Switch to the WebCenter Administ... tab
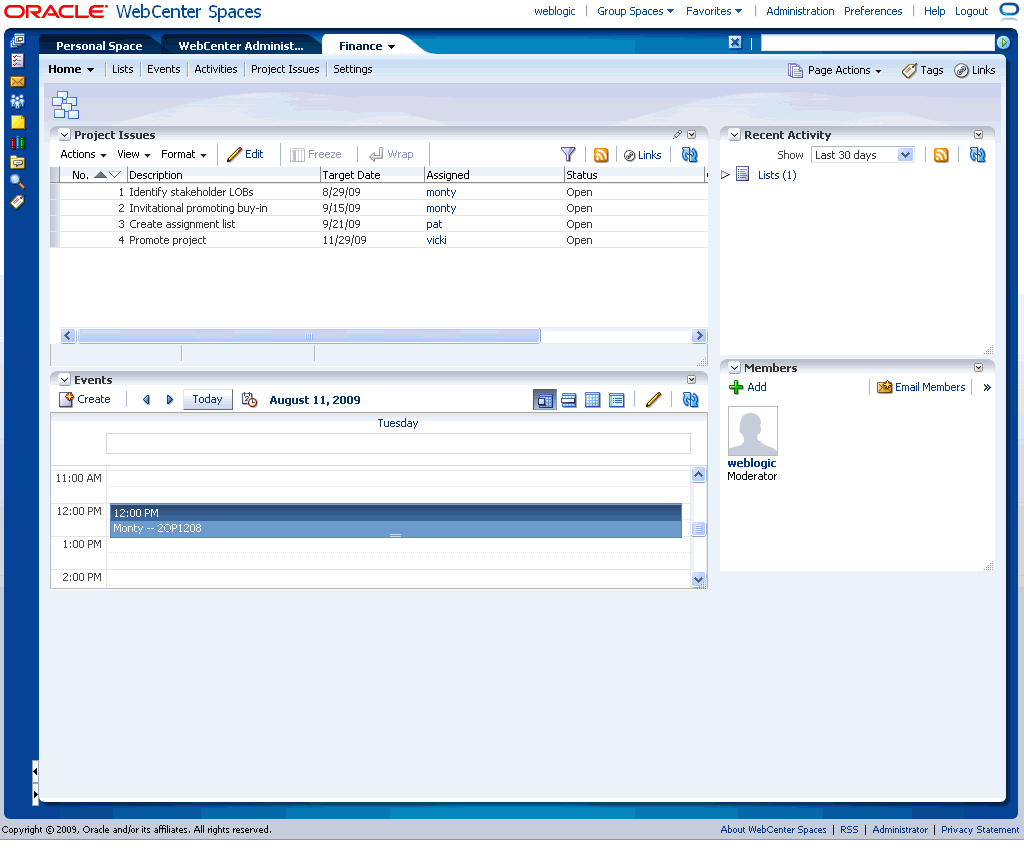1024x857 pixels. (241, 46)
